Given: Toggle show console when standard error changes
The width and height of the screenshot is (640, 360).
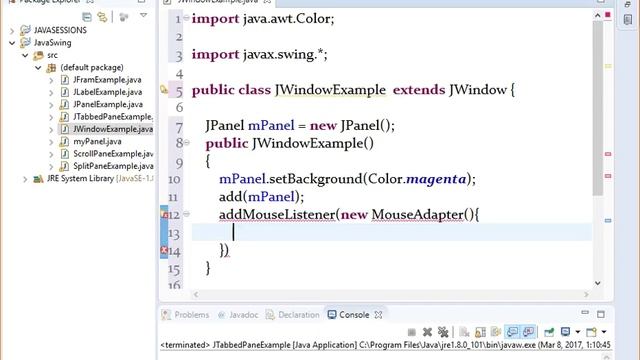Looking at the screenshot, I should 528,332.
